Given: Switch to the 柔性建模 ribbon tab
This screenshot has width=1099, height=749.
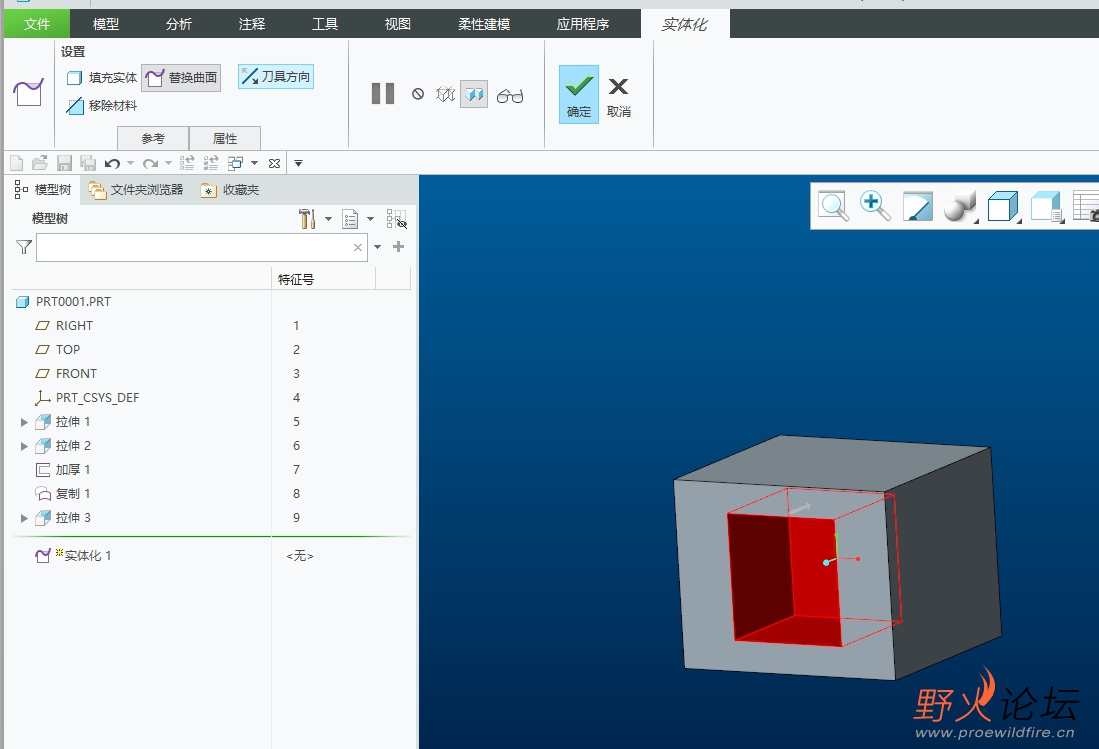Looking at the screenshot, I should pyautogui.click(x=484, y=24).
